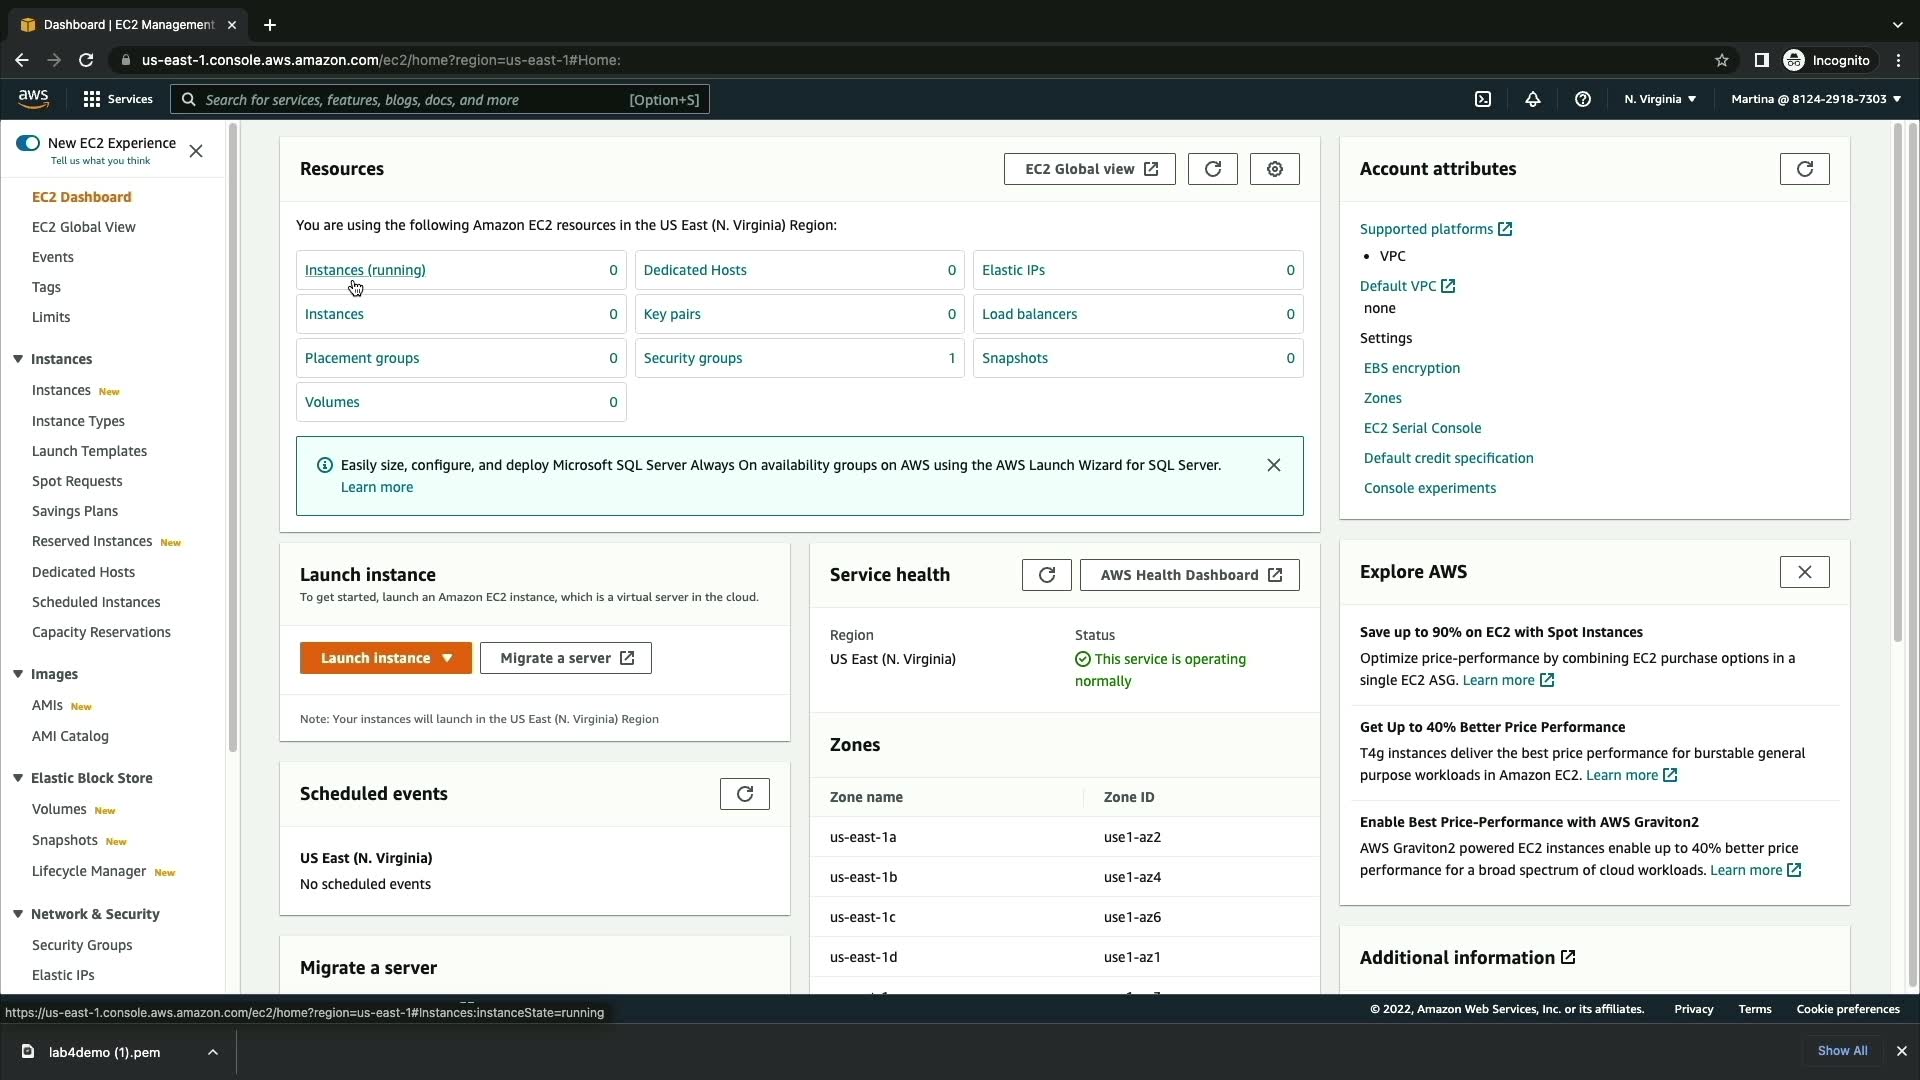Refresh the Resources panel
The width and height of the screenshot is (1920, 1080).
pyautogui.click(x=1212, y=169)
